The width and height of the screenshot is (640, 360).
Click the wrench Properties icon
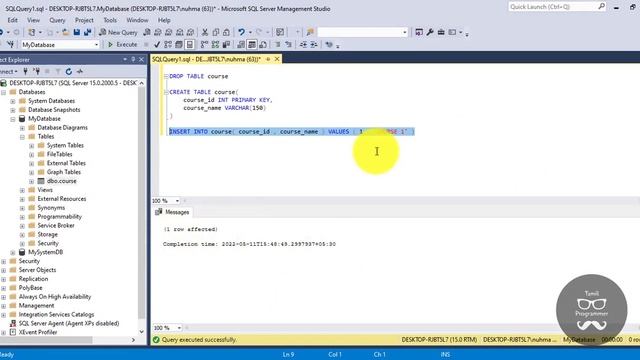click(430, 32)
